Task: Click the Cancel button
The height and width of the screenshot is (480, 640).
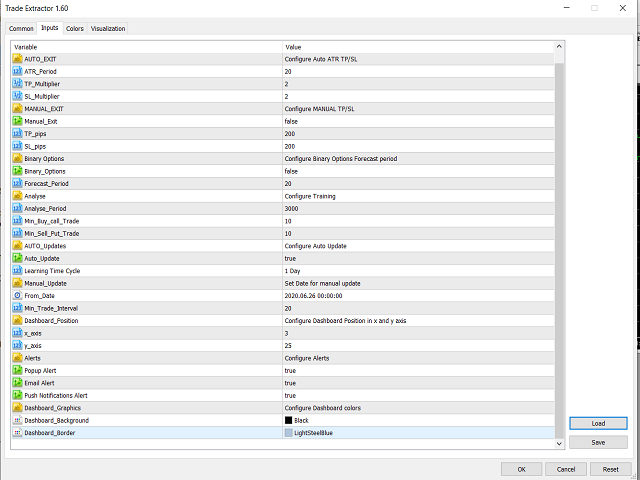Action: coord(566,469)
